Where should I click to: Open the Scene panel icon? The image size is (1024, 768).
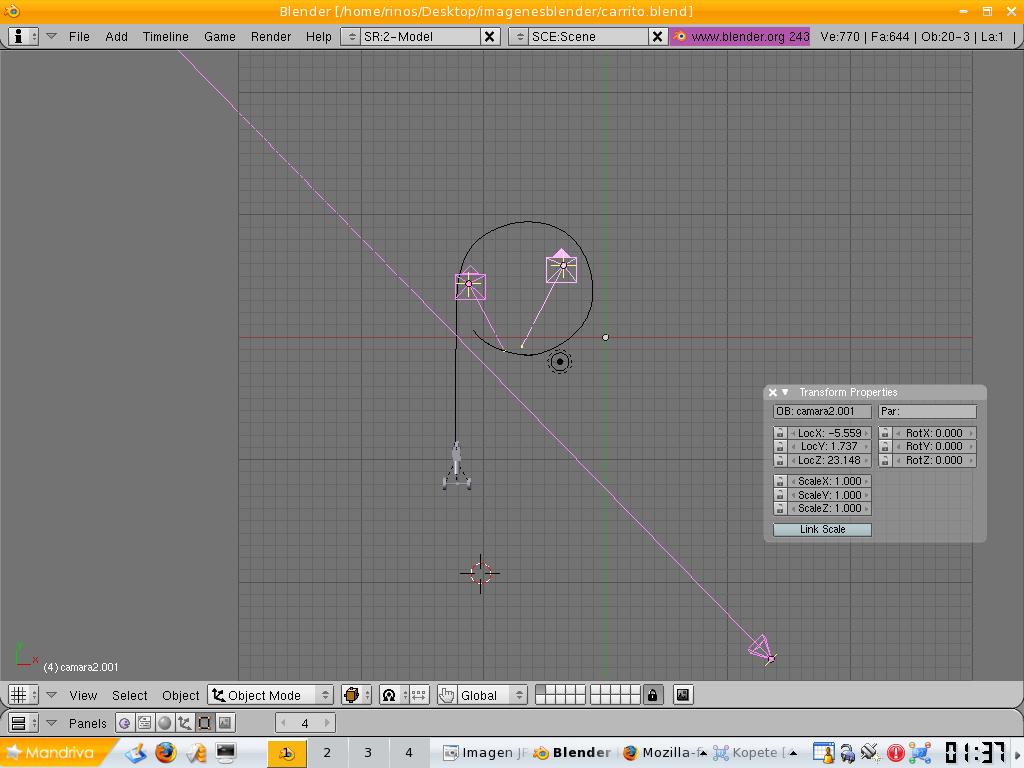224,723
